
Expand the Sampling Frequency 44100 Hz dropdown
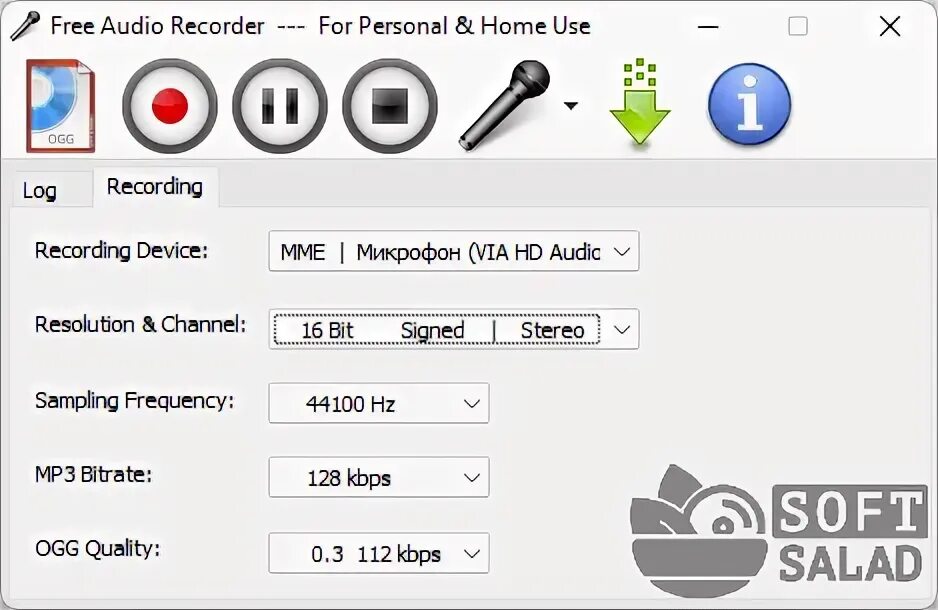(x=379, y=404)
